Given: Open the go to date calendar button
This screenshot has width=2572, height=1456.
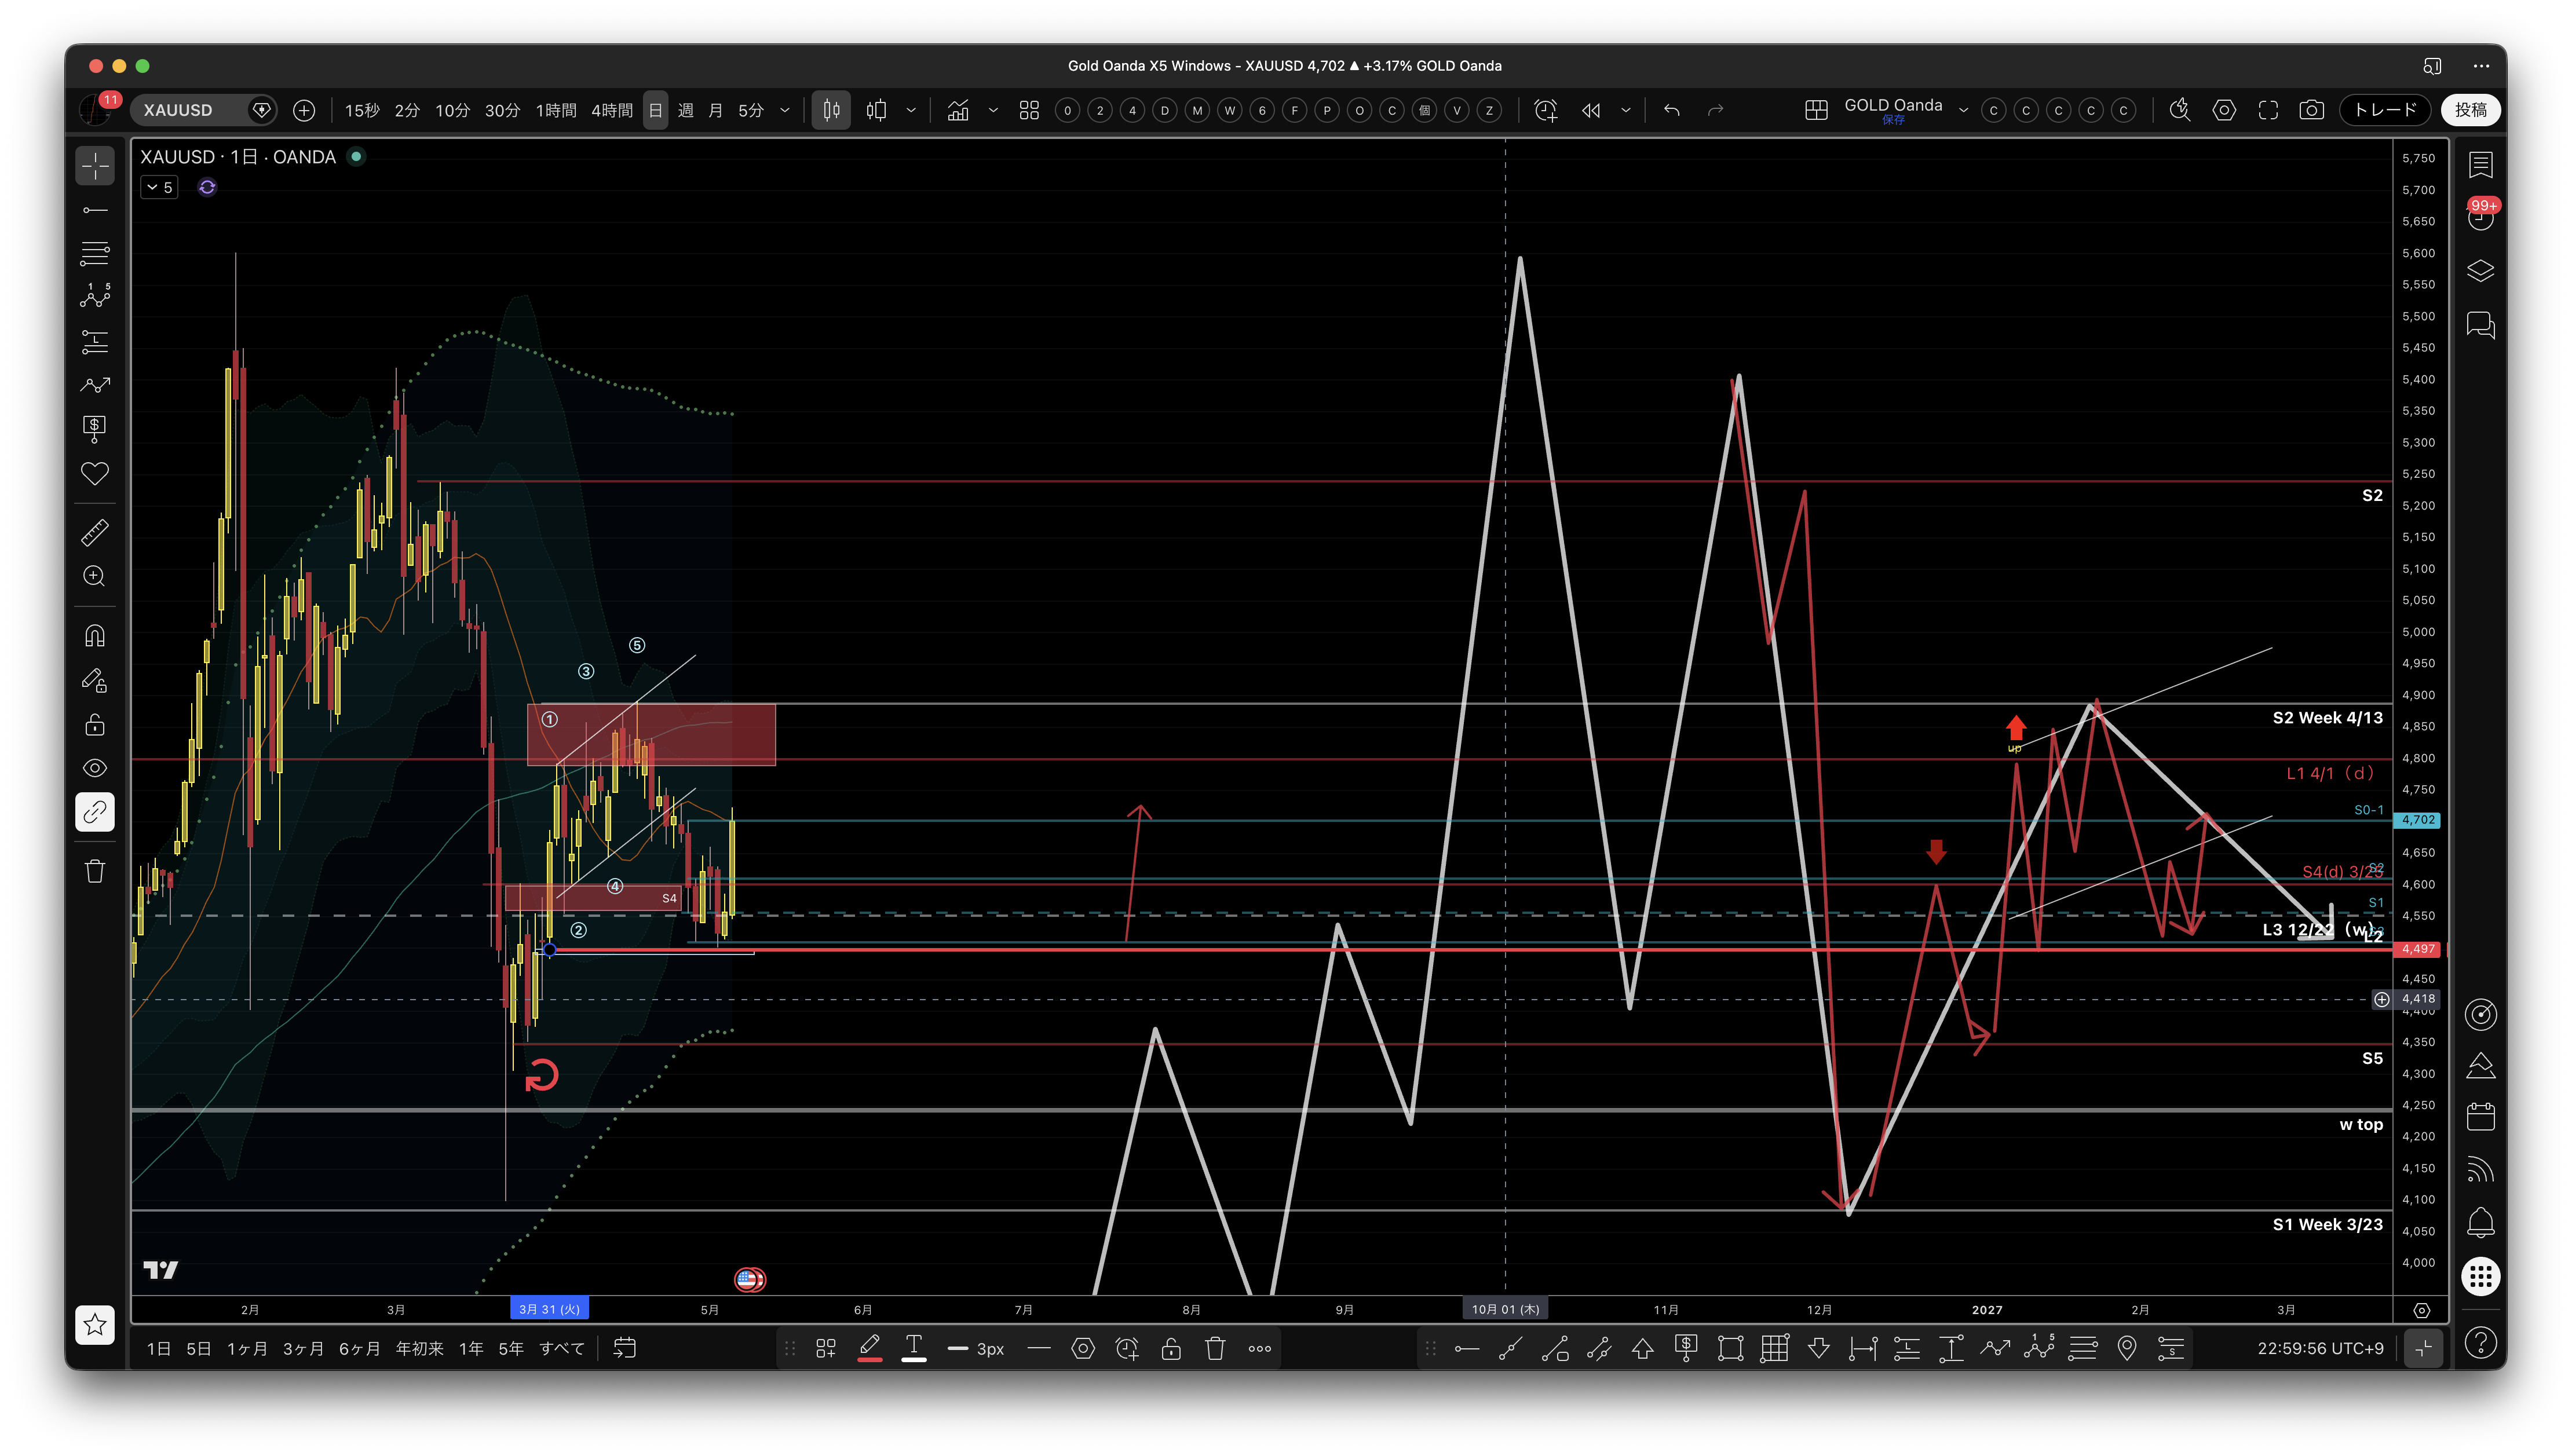Looking at the screenshot, I should click(x=624, y=1348).
